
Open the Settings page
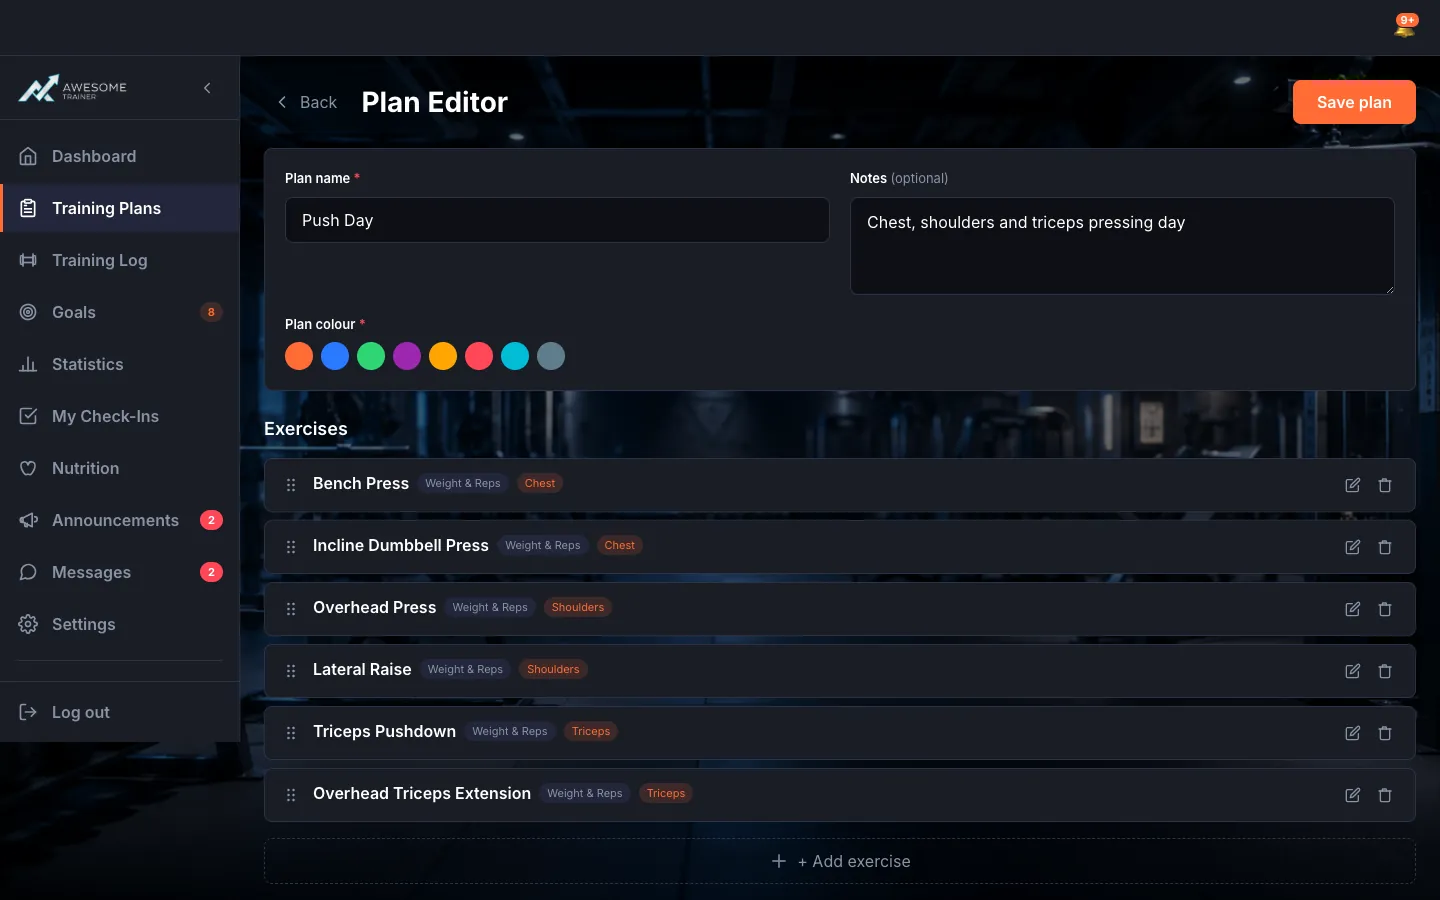[120, 624]
